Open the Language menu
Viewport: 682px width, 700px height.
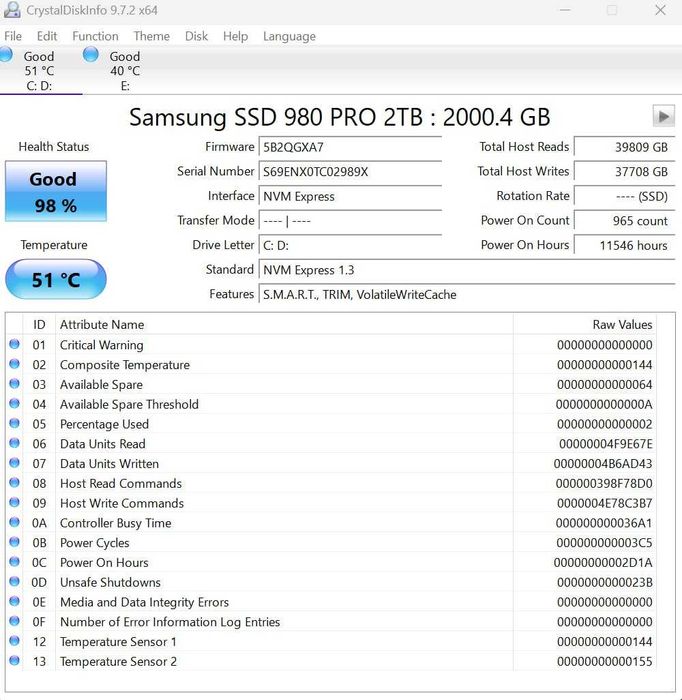click(x=289, y=36)
